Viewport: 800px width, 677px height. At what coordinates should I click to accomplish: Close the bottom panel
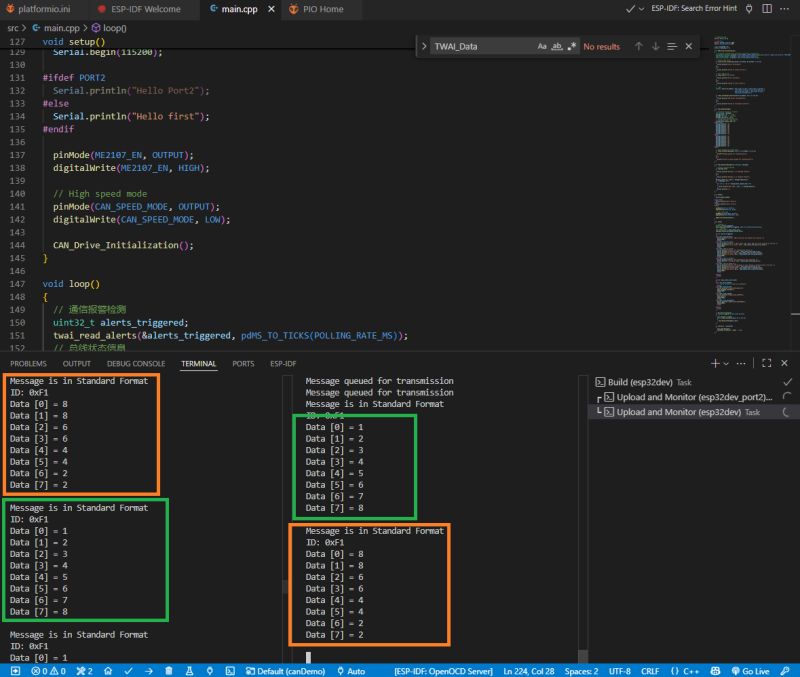click(785, 363)
